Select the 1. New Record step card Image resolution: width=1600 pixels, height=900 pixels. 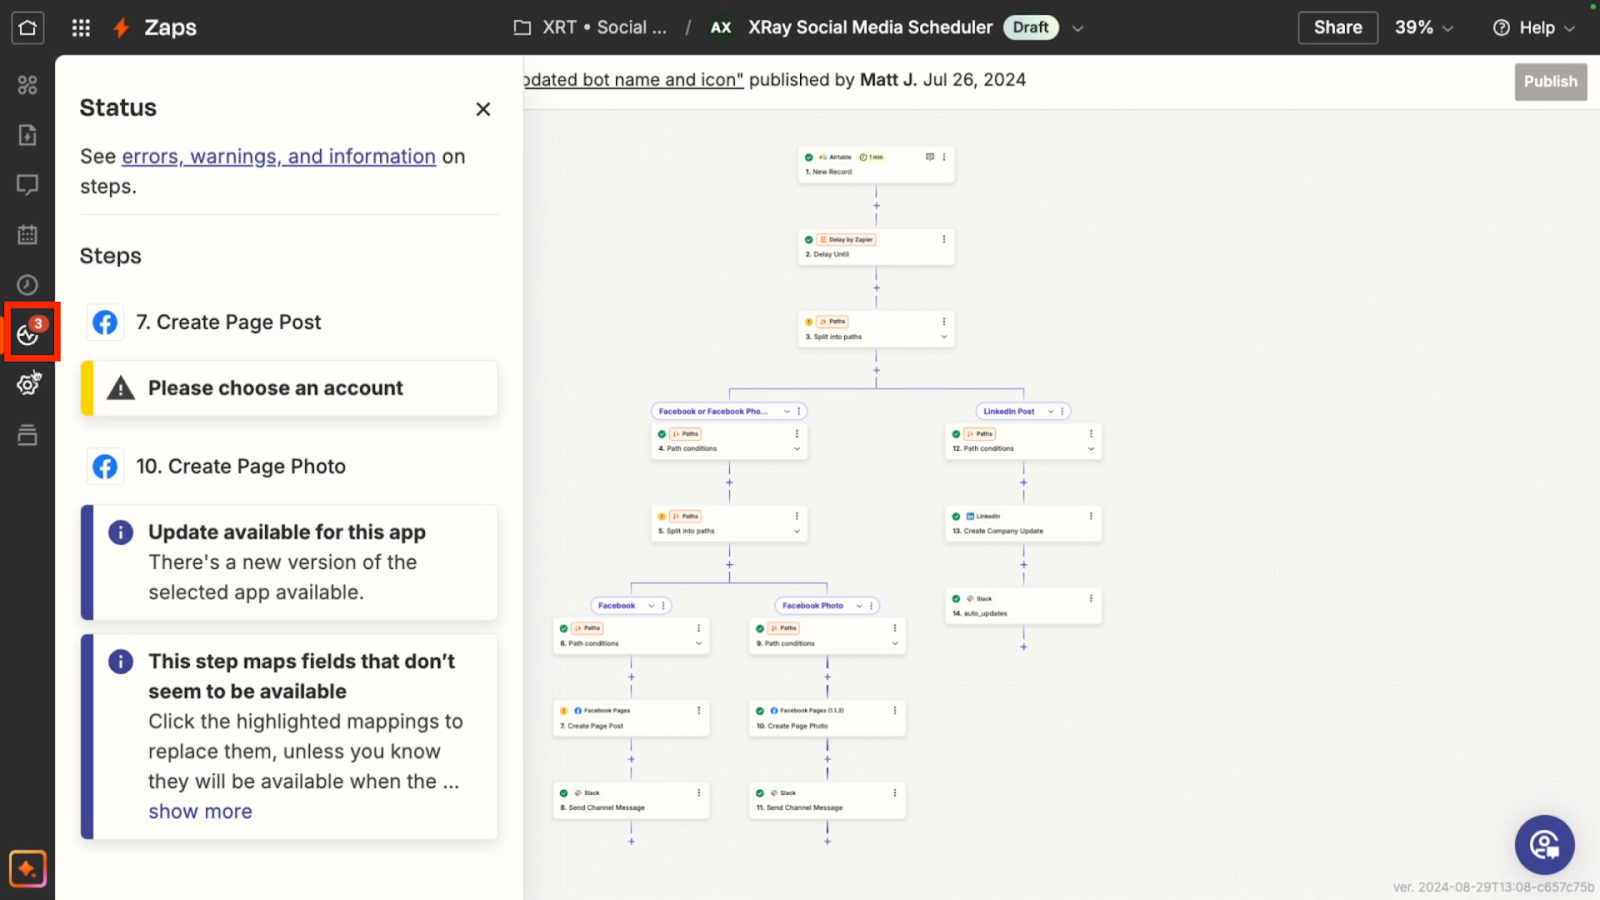pos(876,165)
